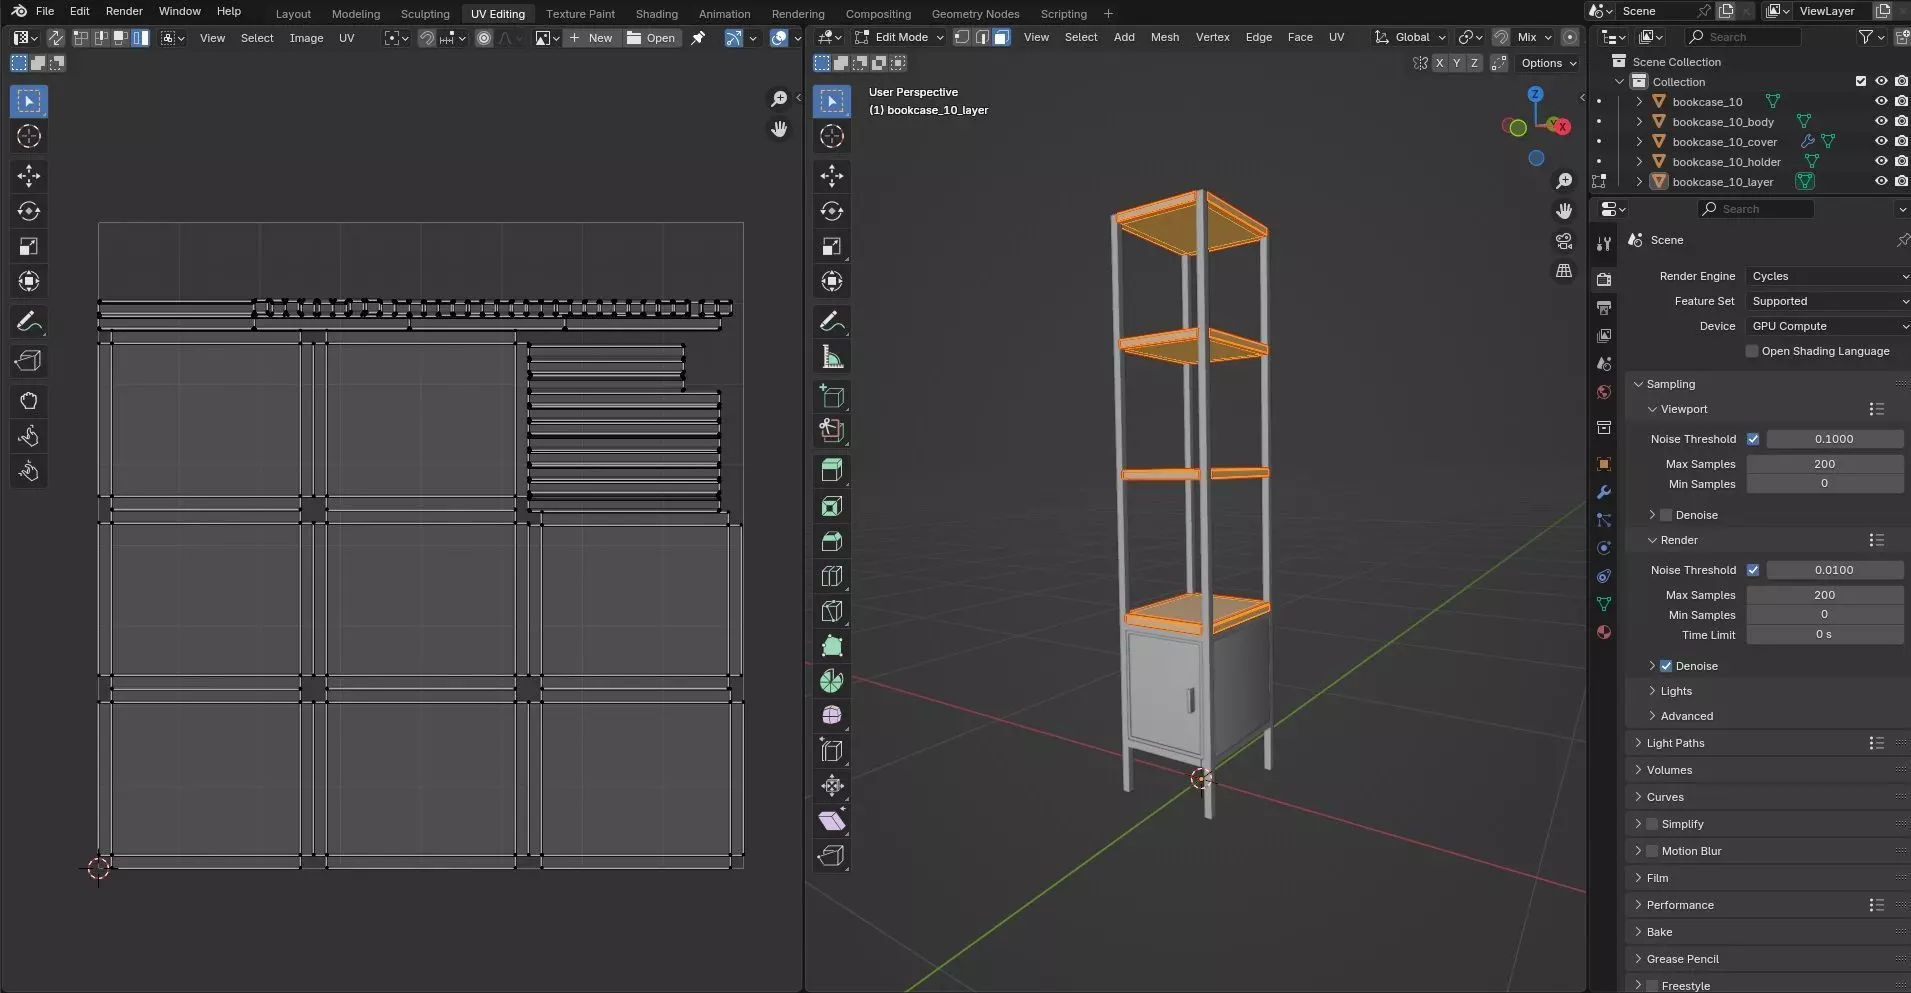The image size is (1911, 993).
Task: Click the outliner Search field
Action: click(1743, 37)
